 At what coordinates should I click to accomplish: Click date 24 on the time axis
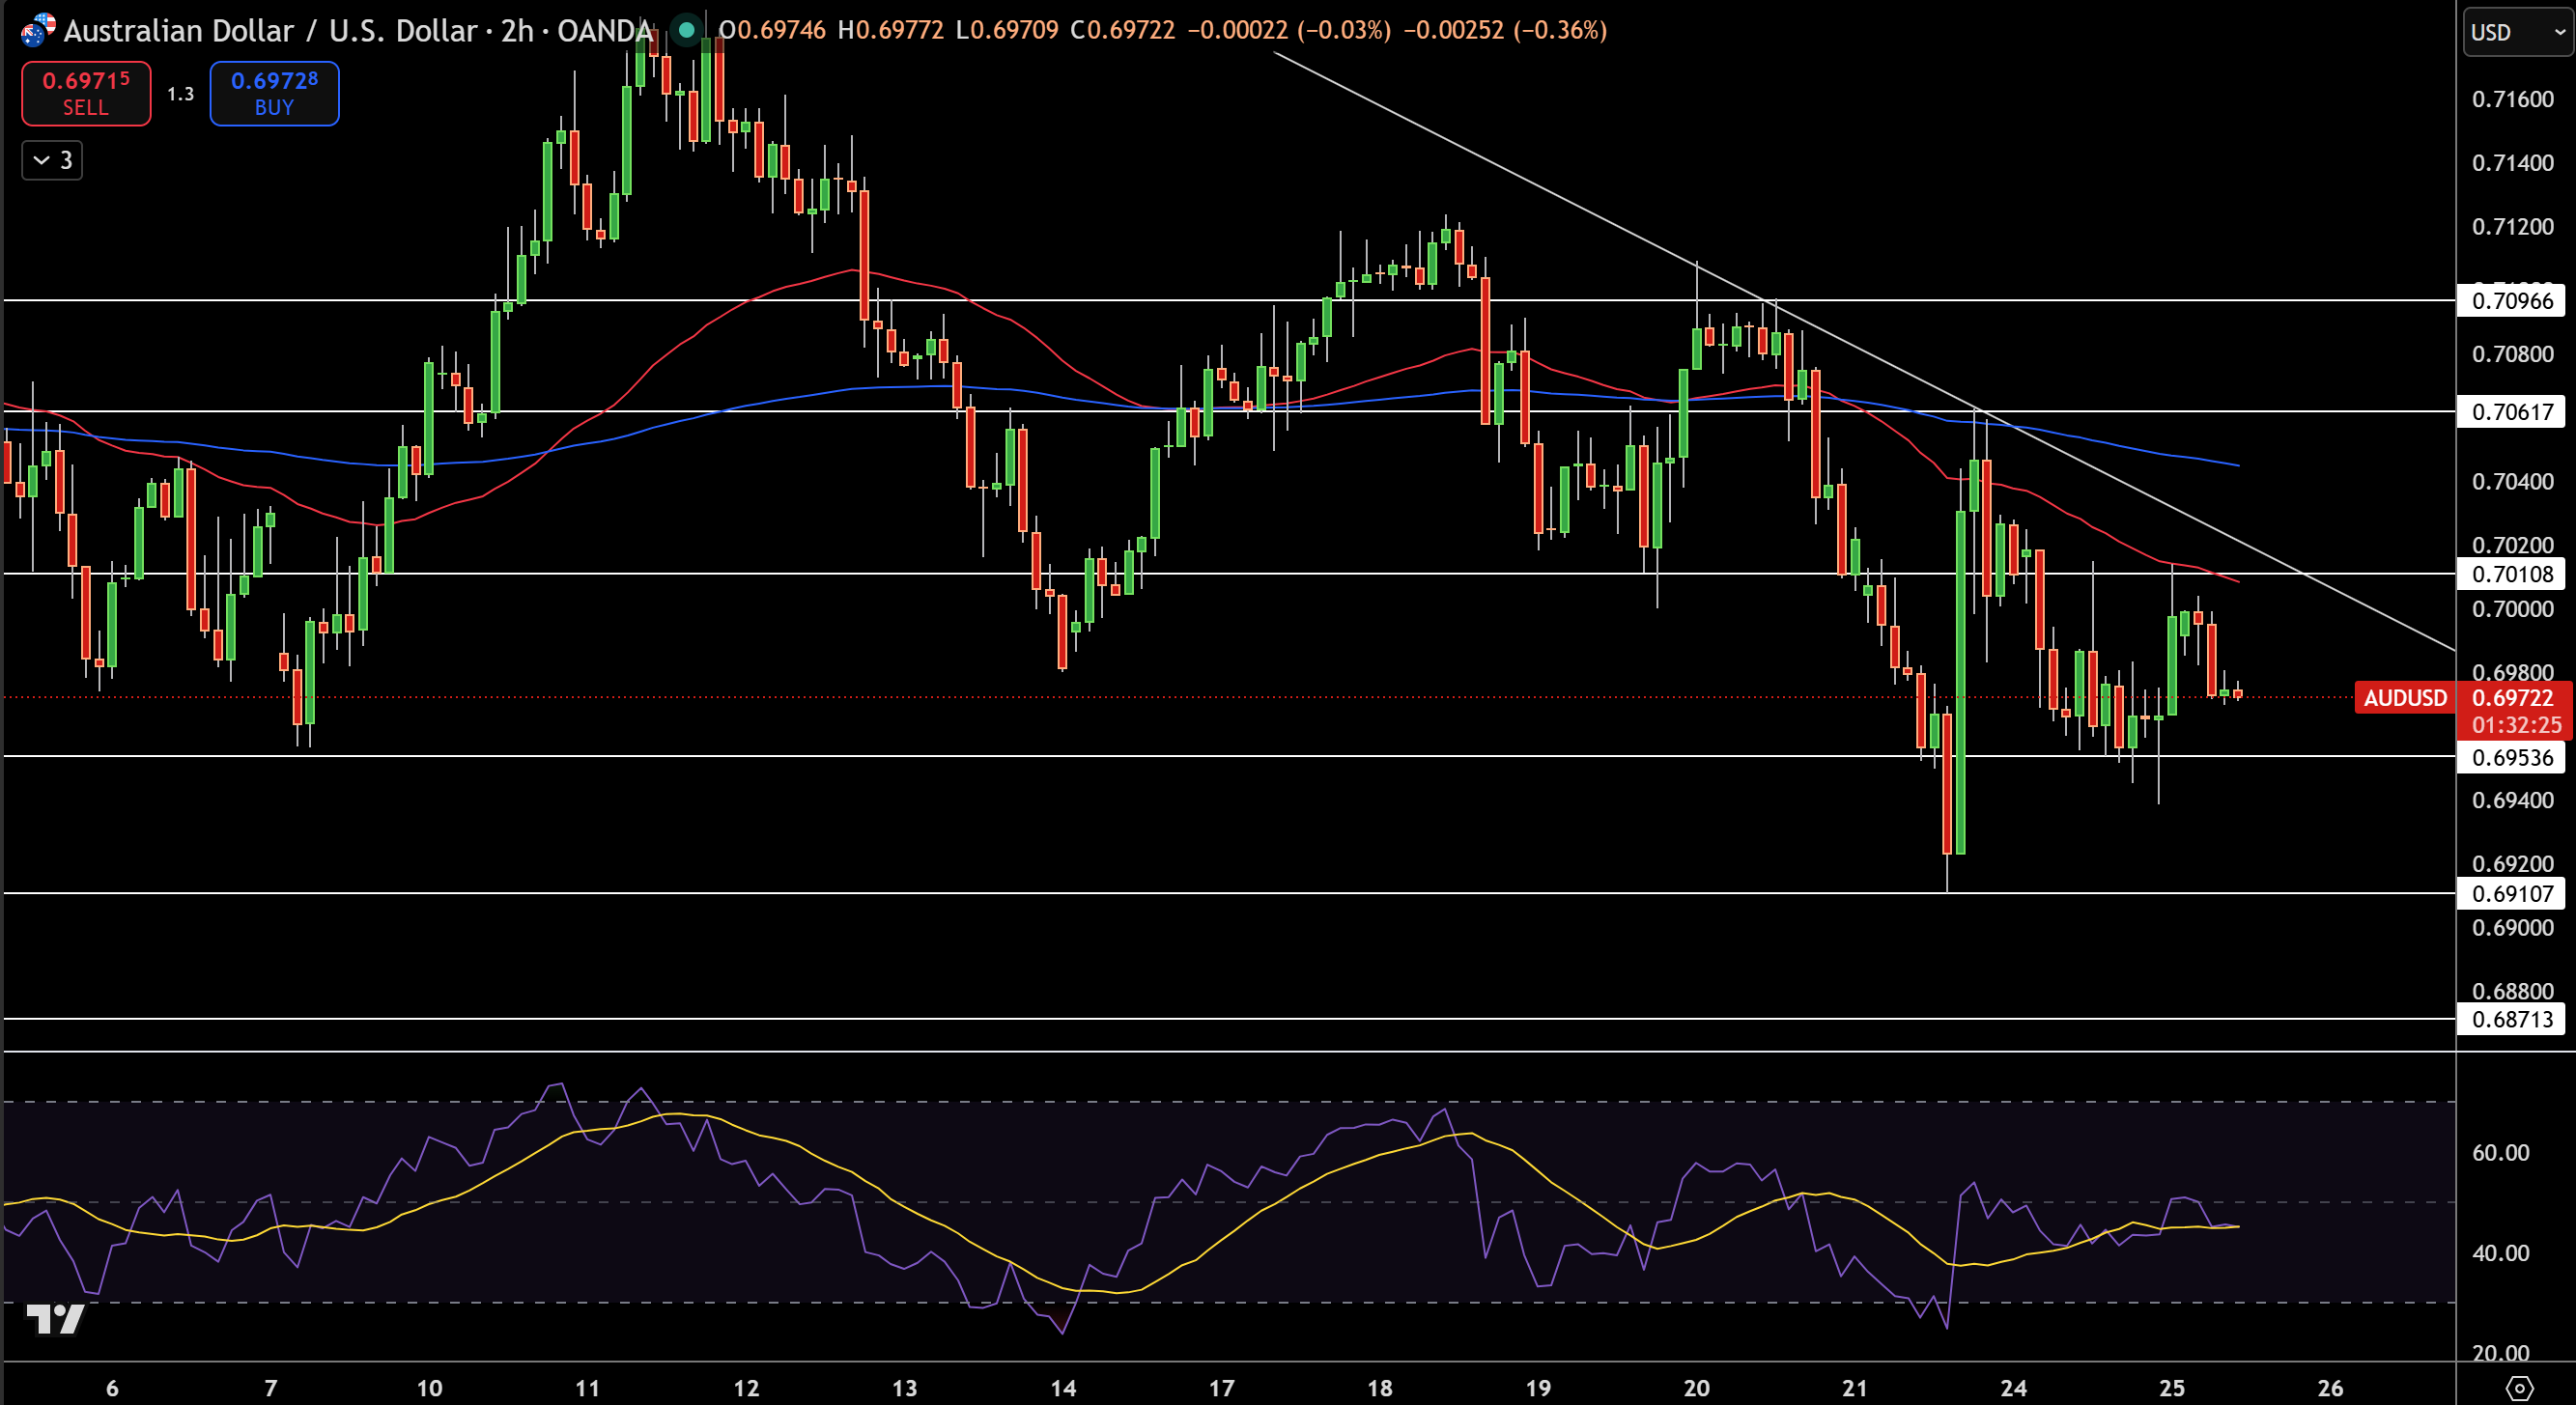(2013, 1388)
